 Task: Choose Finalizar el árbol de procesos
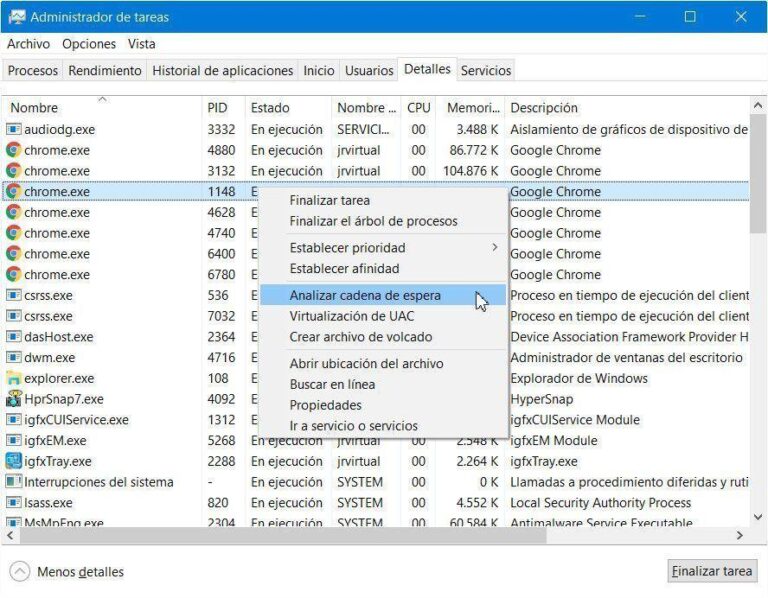coord(373,221)
